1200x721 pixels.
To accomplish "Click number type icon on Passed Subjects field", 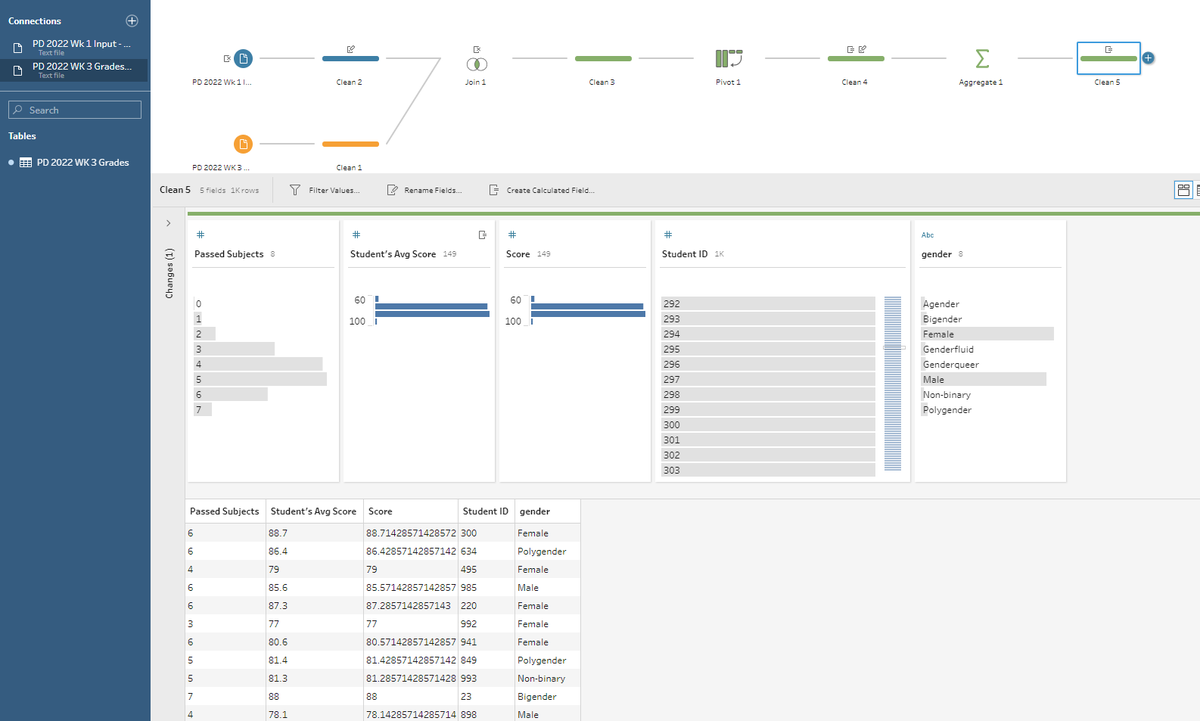I will pyautogui.click(x=199, y=234).
